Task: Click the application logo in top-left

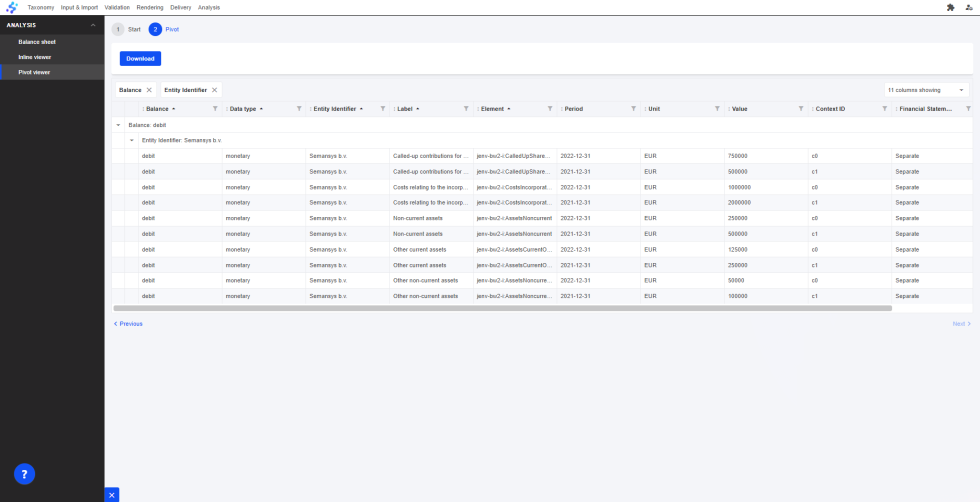Action: pyautogui.click(x=12, y=7)
